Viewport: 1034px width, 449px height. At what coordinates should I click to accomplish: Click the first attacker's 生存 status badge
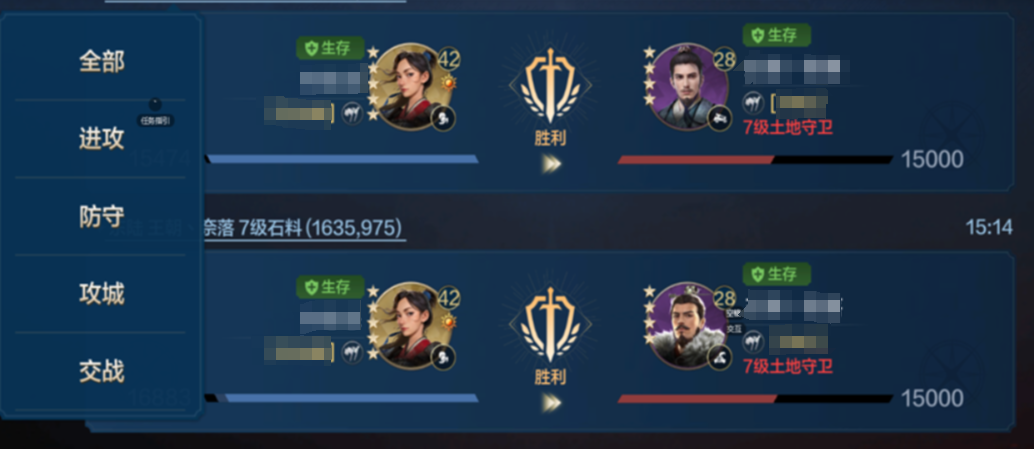click(330, 47)
